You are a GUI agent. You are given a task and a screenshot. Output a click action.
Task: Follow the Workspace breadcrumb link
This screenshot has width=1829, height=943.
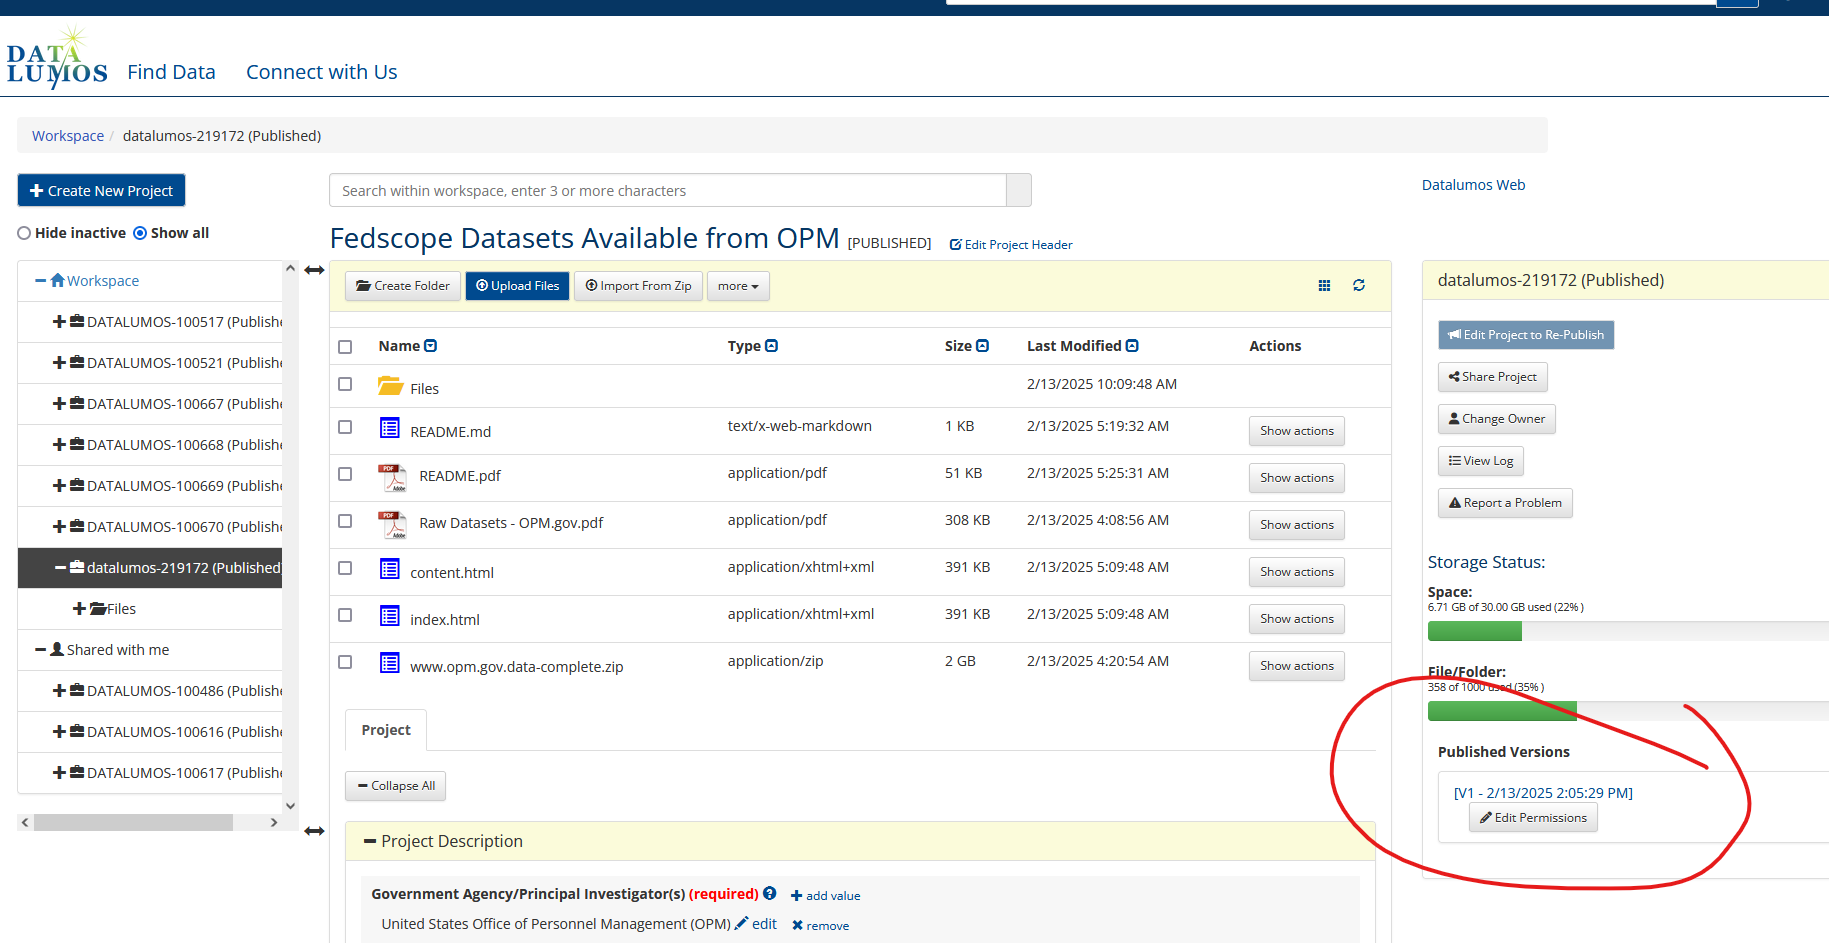tap(67, 135)
